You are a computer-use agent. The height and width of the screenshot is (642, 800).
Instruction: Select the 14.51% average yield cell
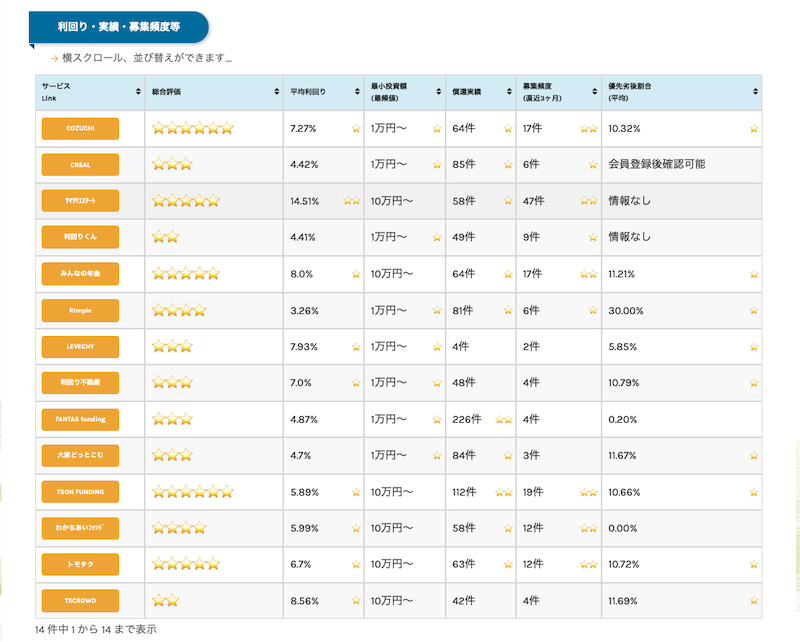323,201
